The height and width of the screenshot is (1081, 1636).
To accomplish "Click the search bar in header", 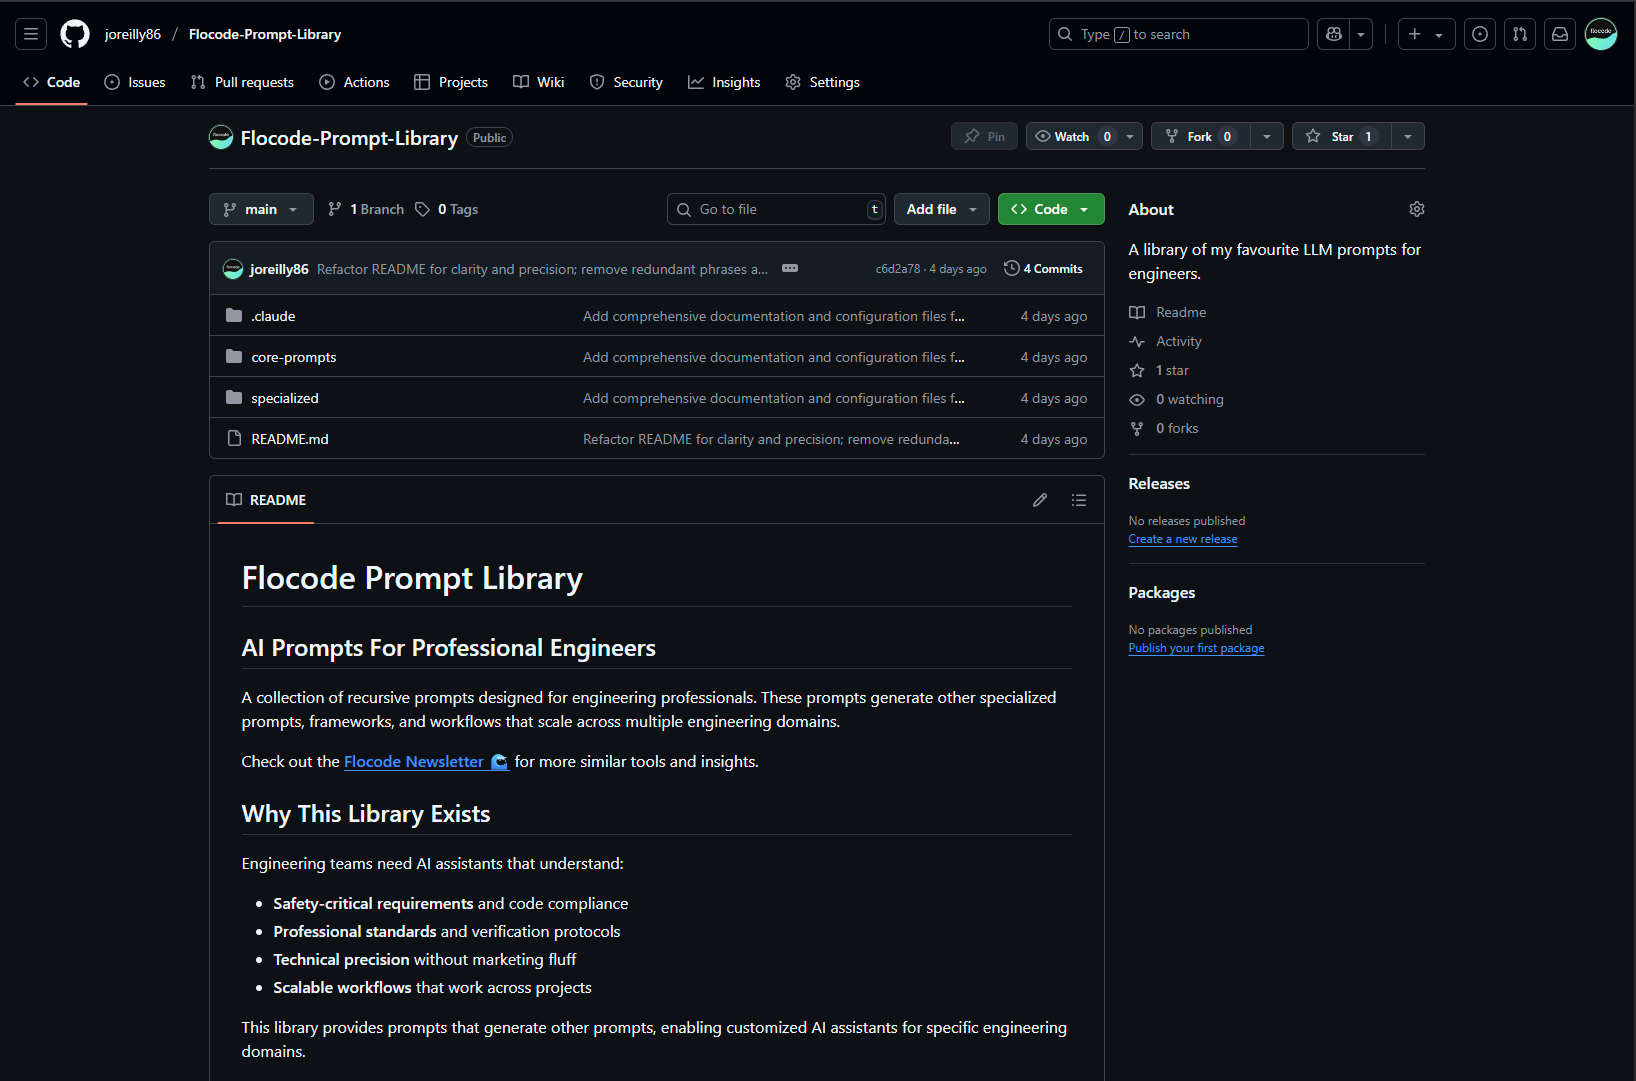I will [x=1178, y=34].
